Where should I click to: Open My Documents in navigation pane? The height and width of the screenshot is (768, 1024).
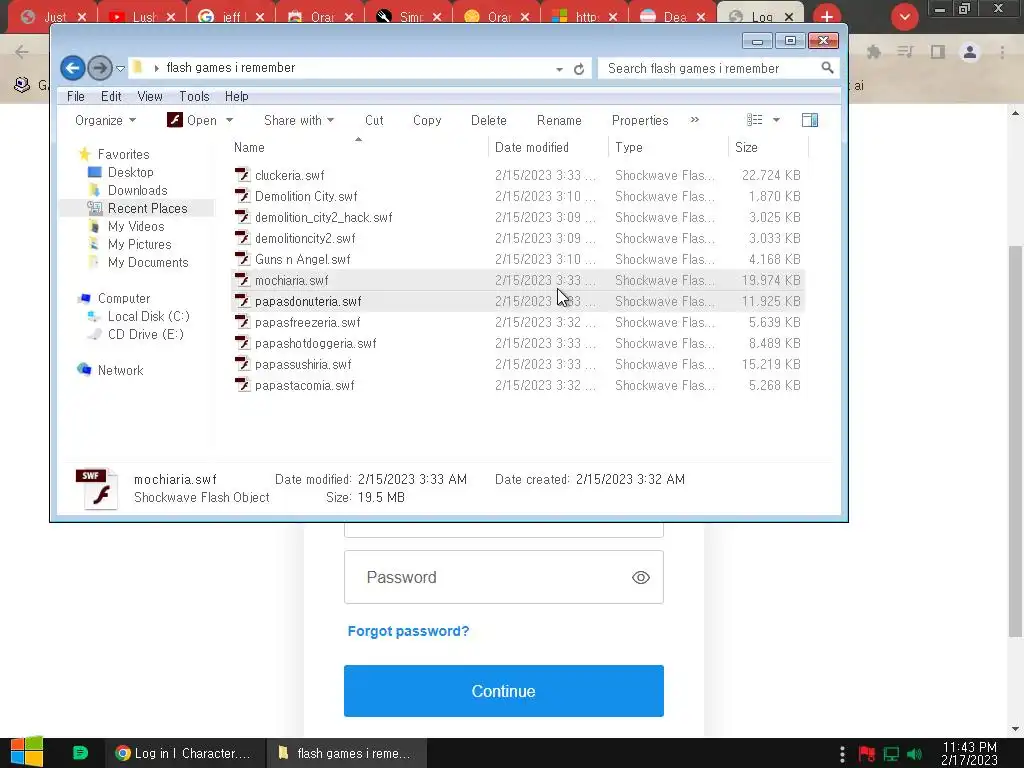pyautogui.click(x=138, y=263)
